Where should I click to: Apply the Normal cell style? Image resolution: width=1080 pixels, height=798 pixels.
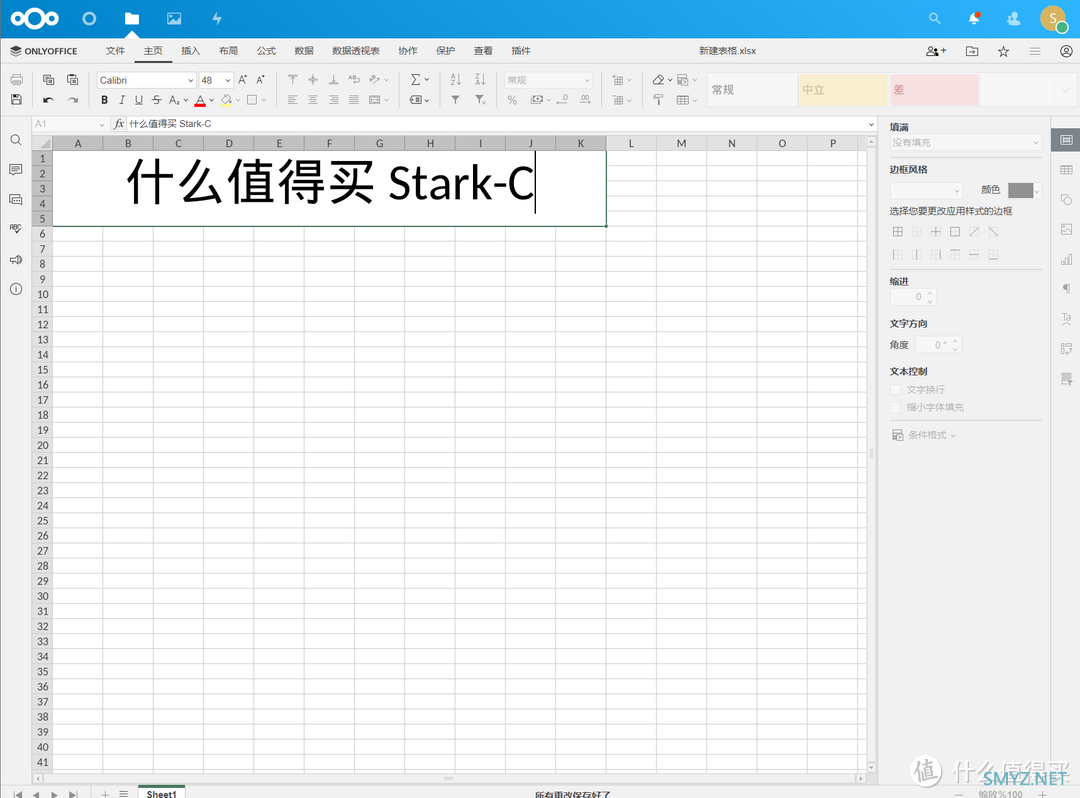751,90
